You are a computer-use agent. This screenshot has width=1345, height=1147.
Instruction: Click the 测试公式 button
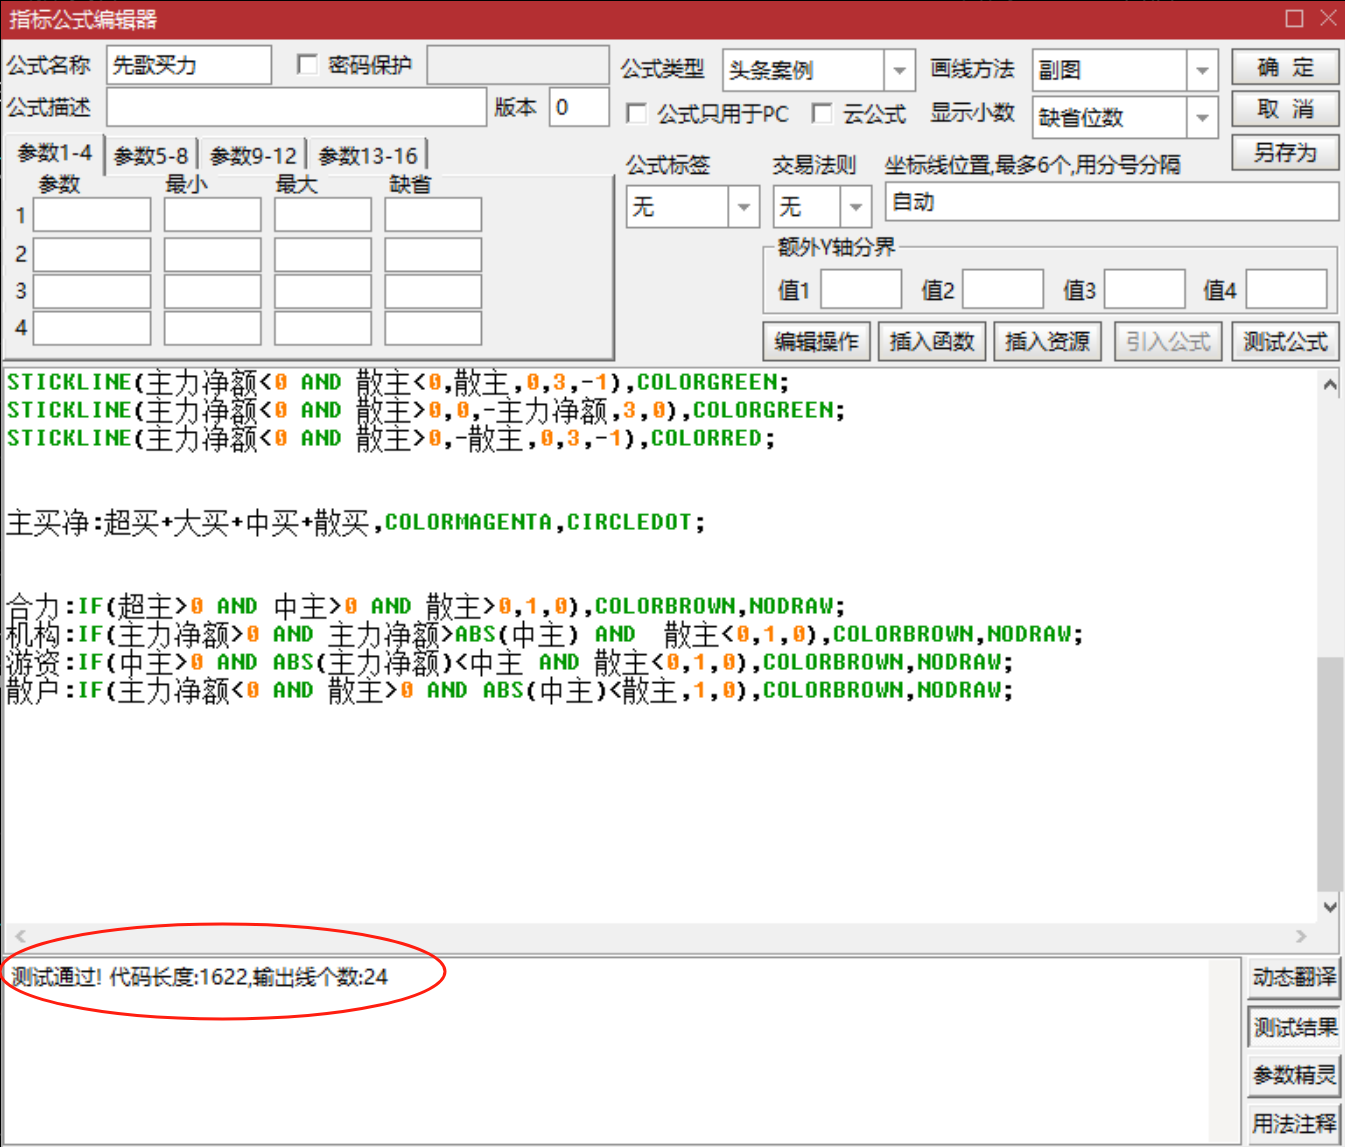point(1285,342)
